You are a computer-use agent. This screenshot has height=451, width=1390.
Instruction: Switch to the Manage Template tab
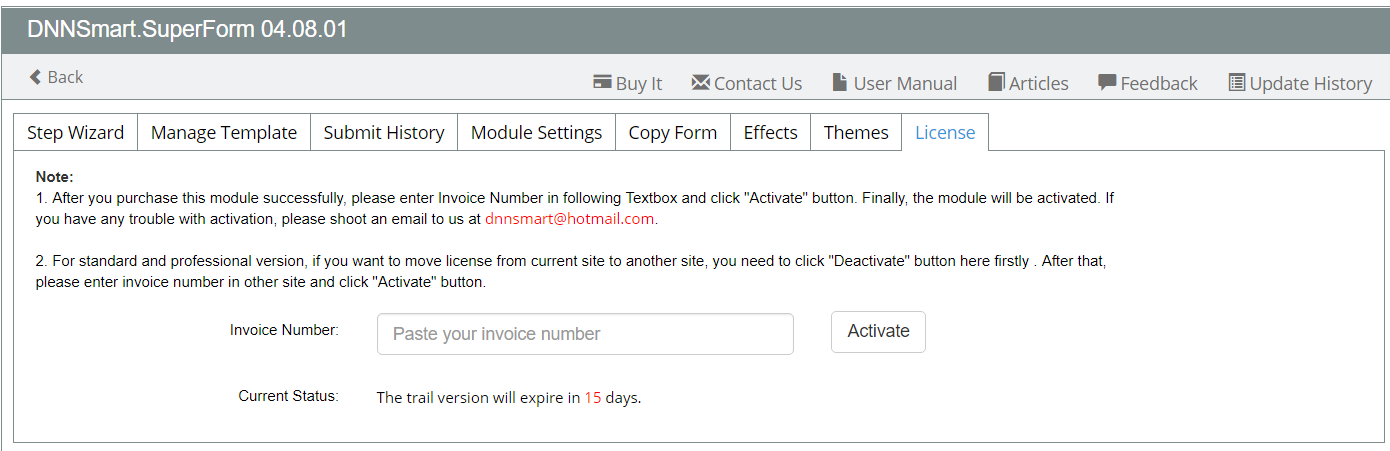point(224,132)
